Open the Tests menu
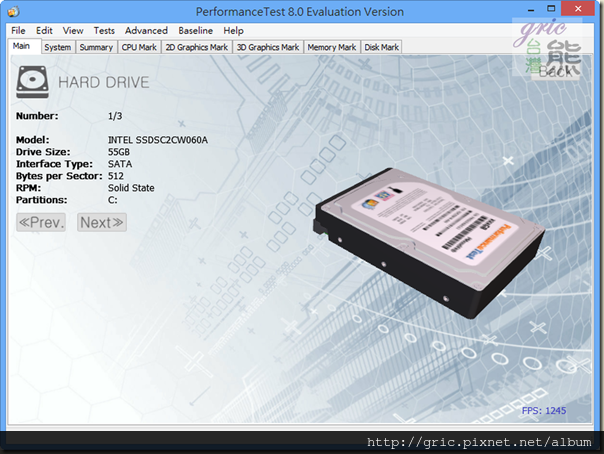 pyautogui.click(x=104, y=30)
